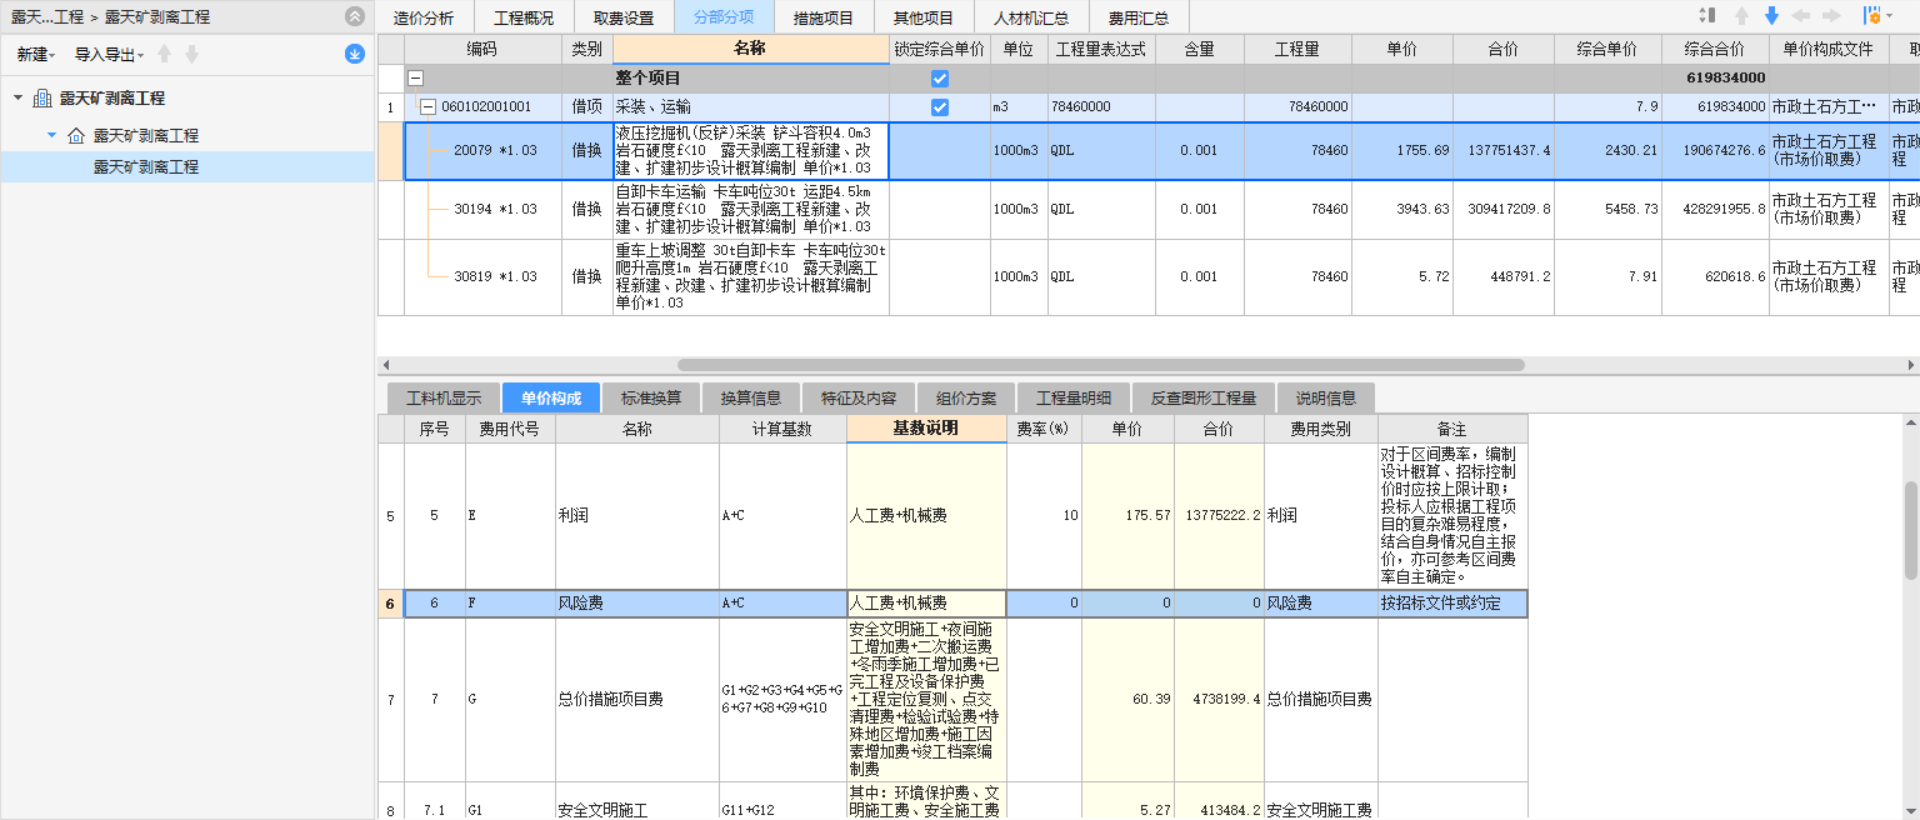Image resolution: width=1920 pixels, height=820 pixels.
Task: Click the 按招标文件或约定 remark cell
Action: 1452,603
